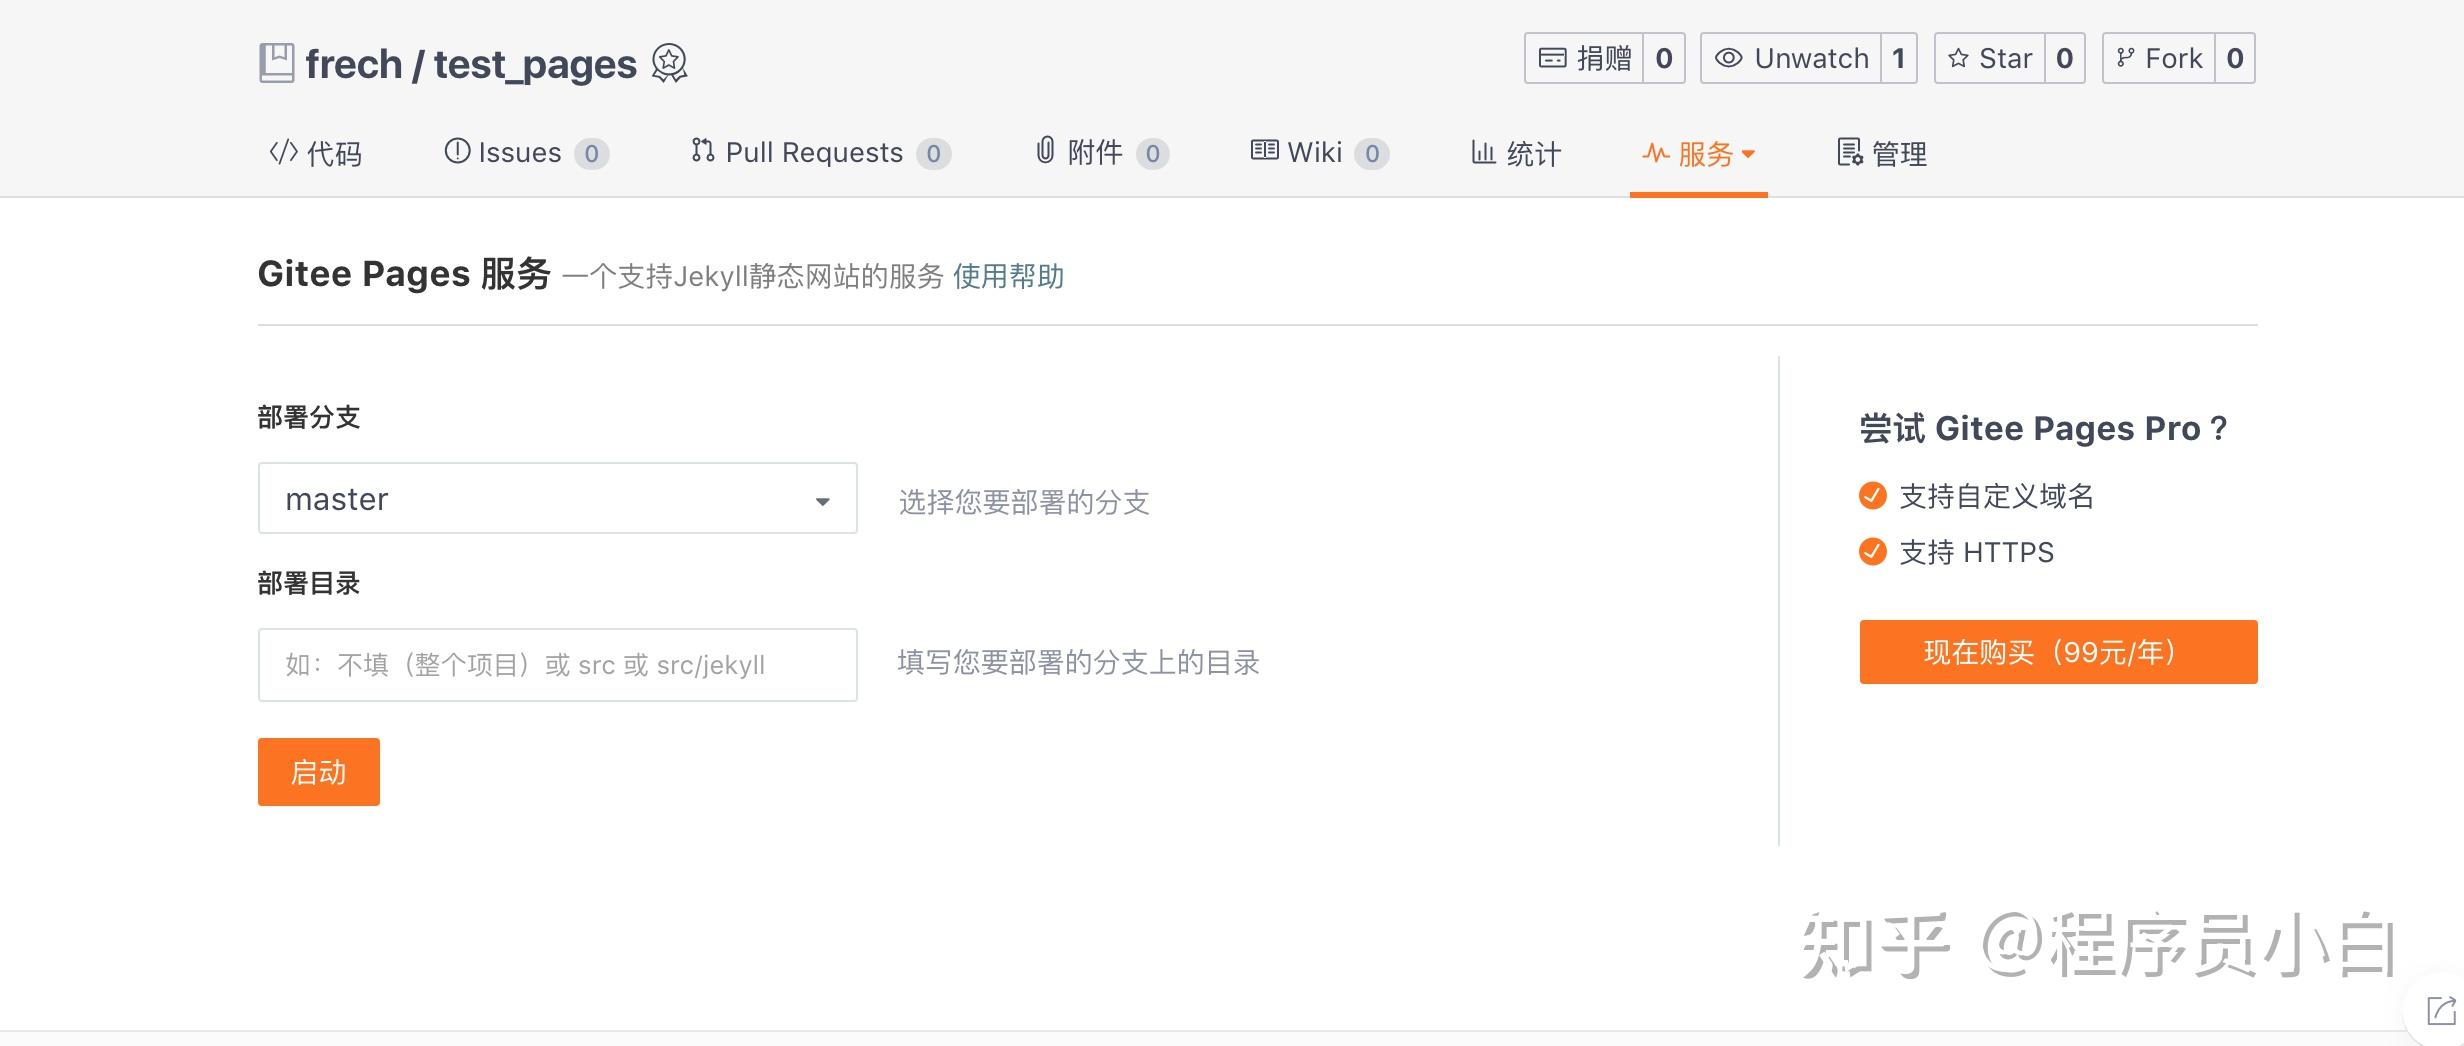This screenshot has height=1046, width=2464.
Task: Open the Pull Requests tab
Action: click(x=815, y=152)
